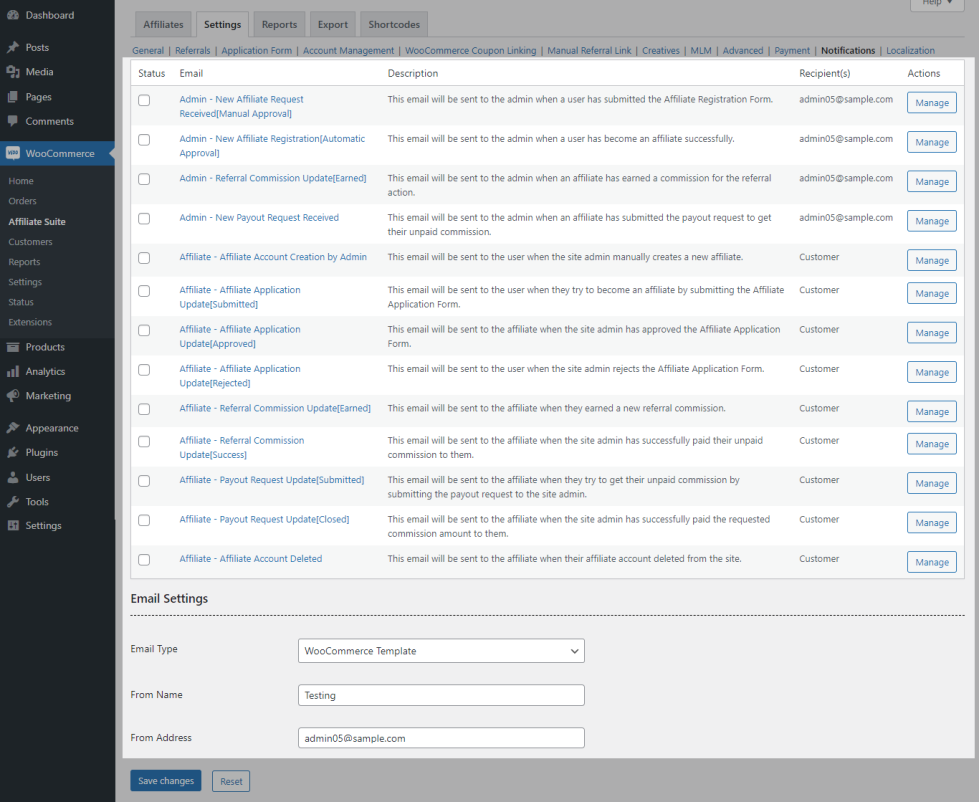Open the Shortcodes tab

pyautogui.click(x=394, y=24)
